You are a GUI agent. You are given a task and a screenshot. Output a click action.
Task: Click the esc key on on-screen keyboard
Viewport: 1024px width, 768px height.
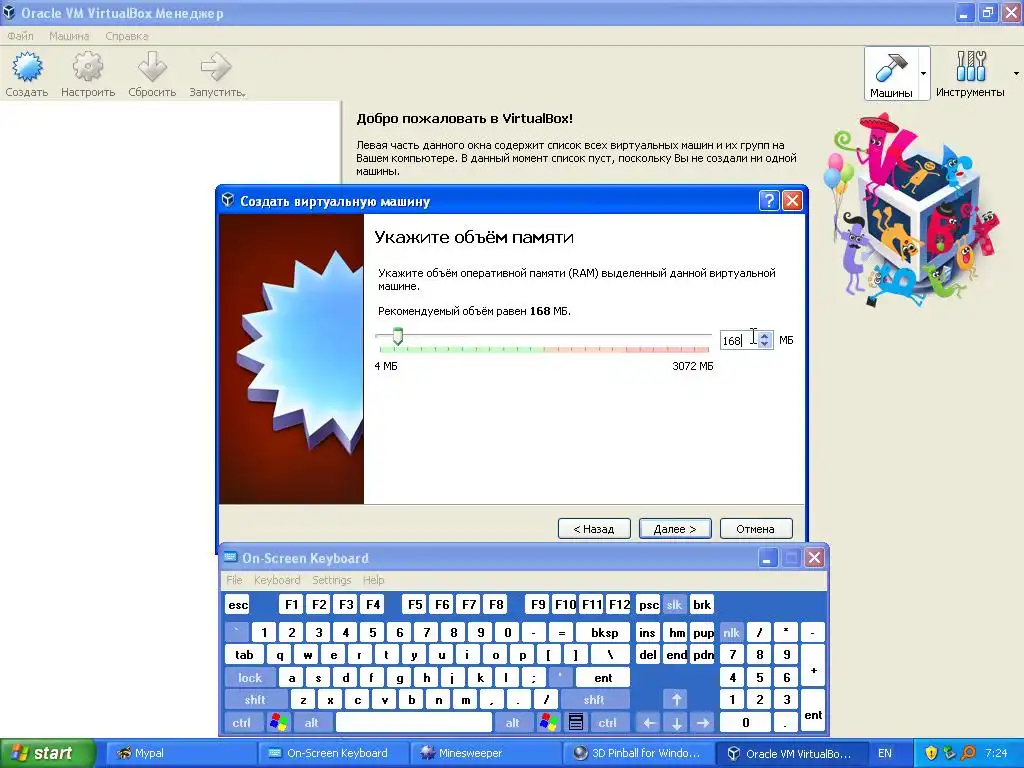(x=238, y=605)
